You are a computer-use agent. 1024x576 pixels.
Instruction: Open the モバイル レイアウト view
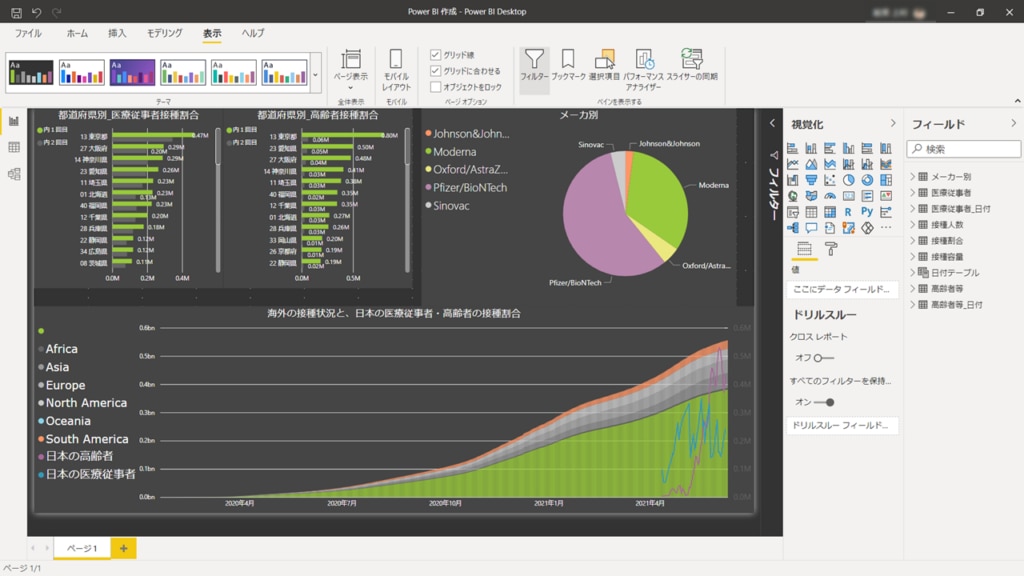[x=396, y=71]
